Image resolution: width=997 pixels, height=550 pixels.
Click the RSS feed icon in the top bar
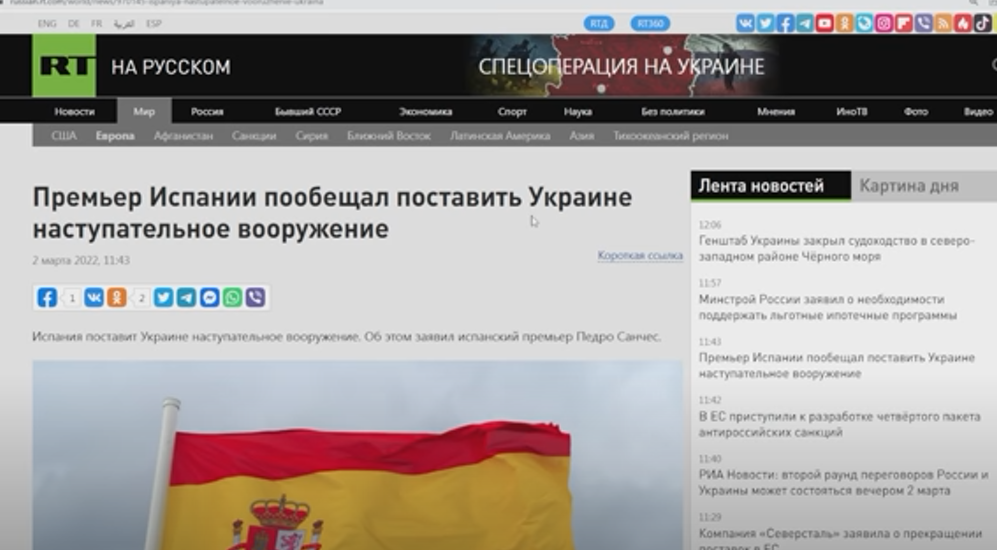point(943,23)
